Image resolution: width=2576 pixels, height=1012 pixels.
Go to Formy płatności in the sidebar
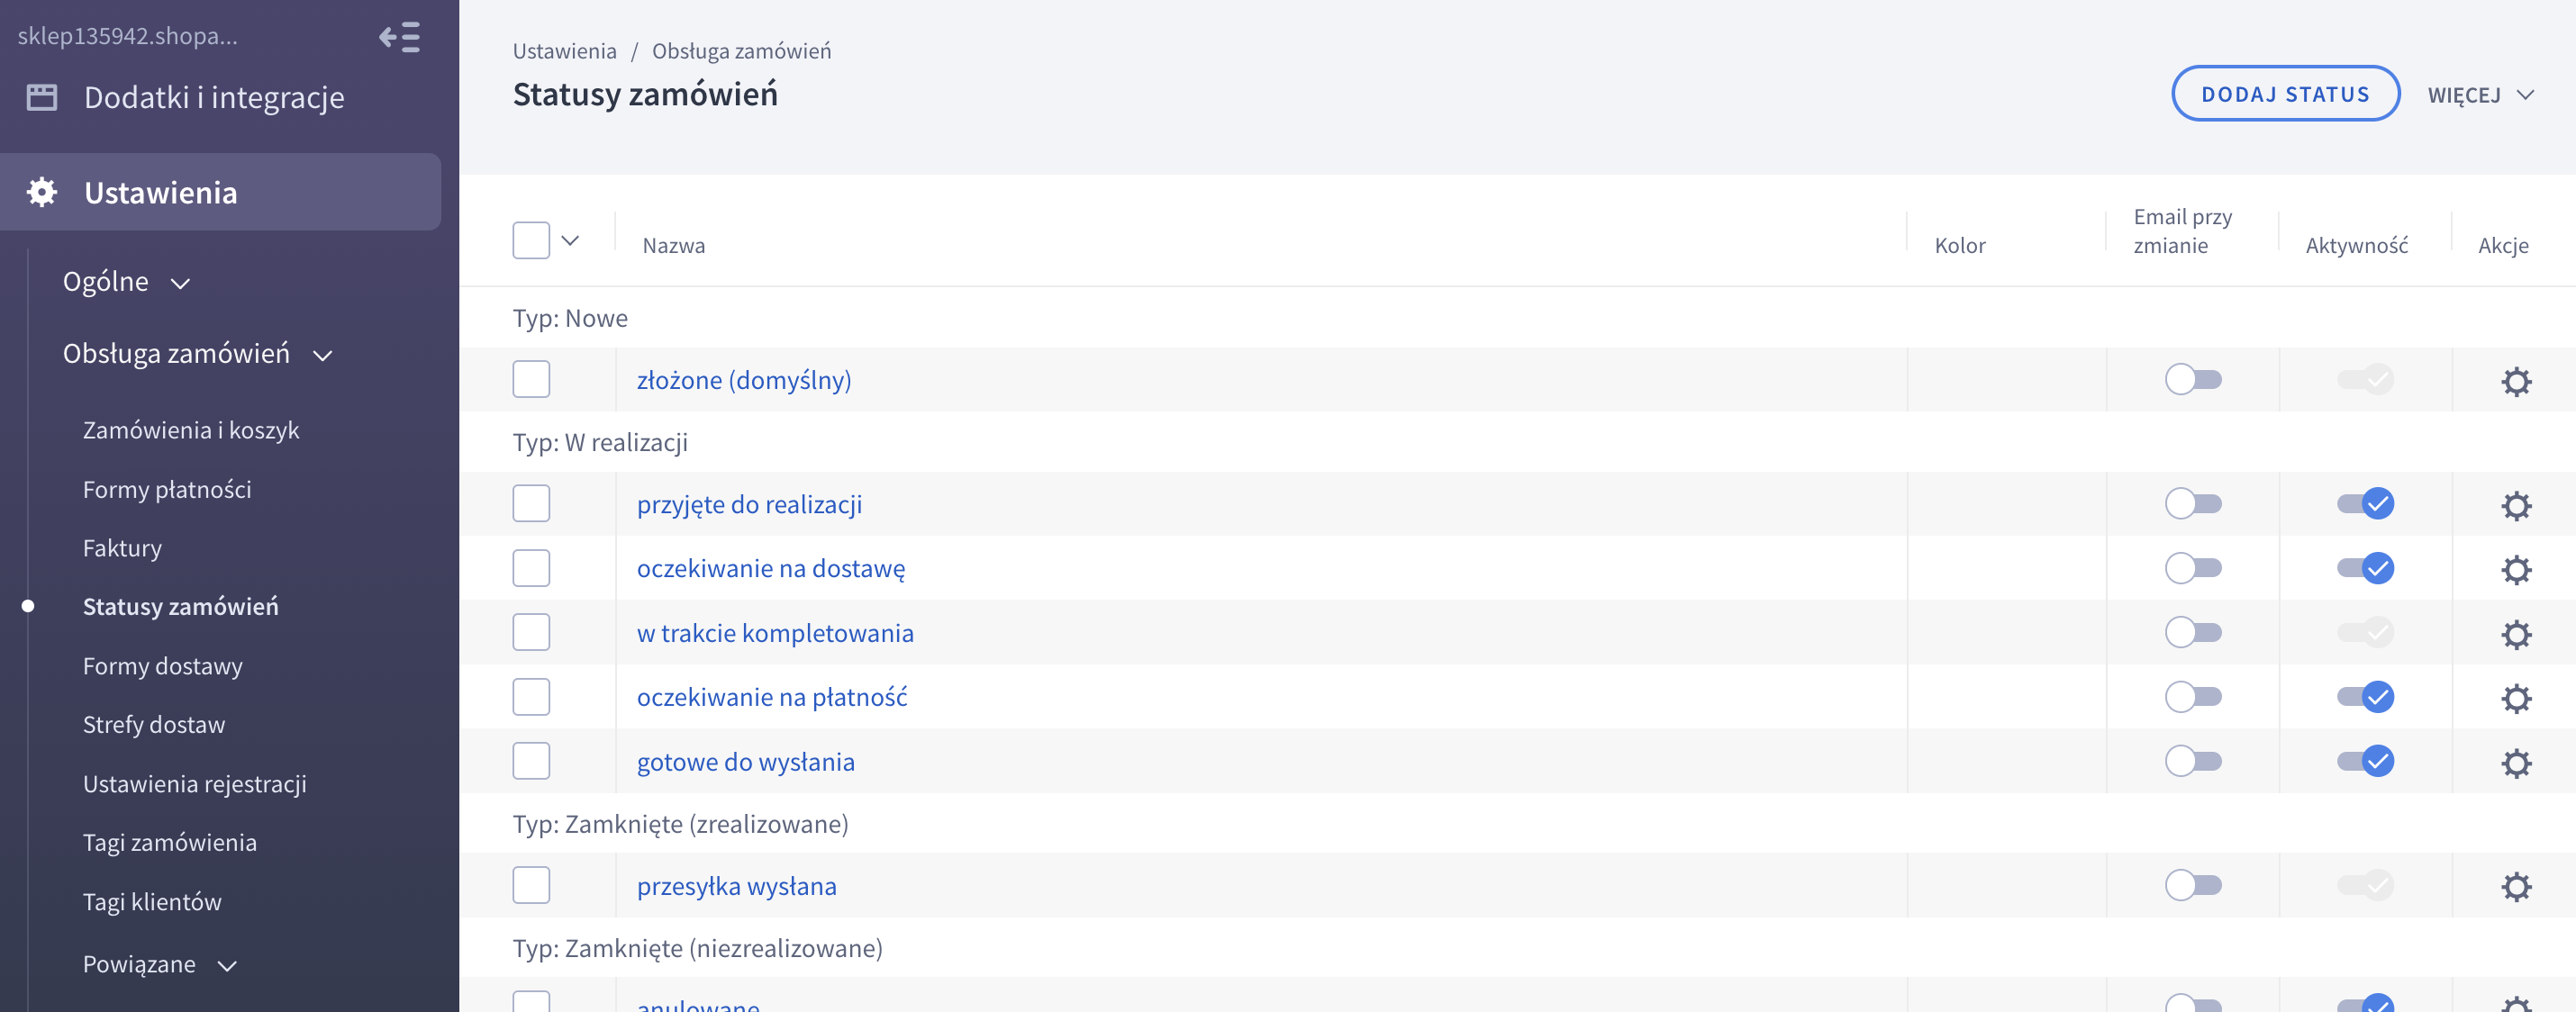(167, 489)
